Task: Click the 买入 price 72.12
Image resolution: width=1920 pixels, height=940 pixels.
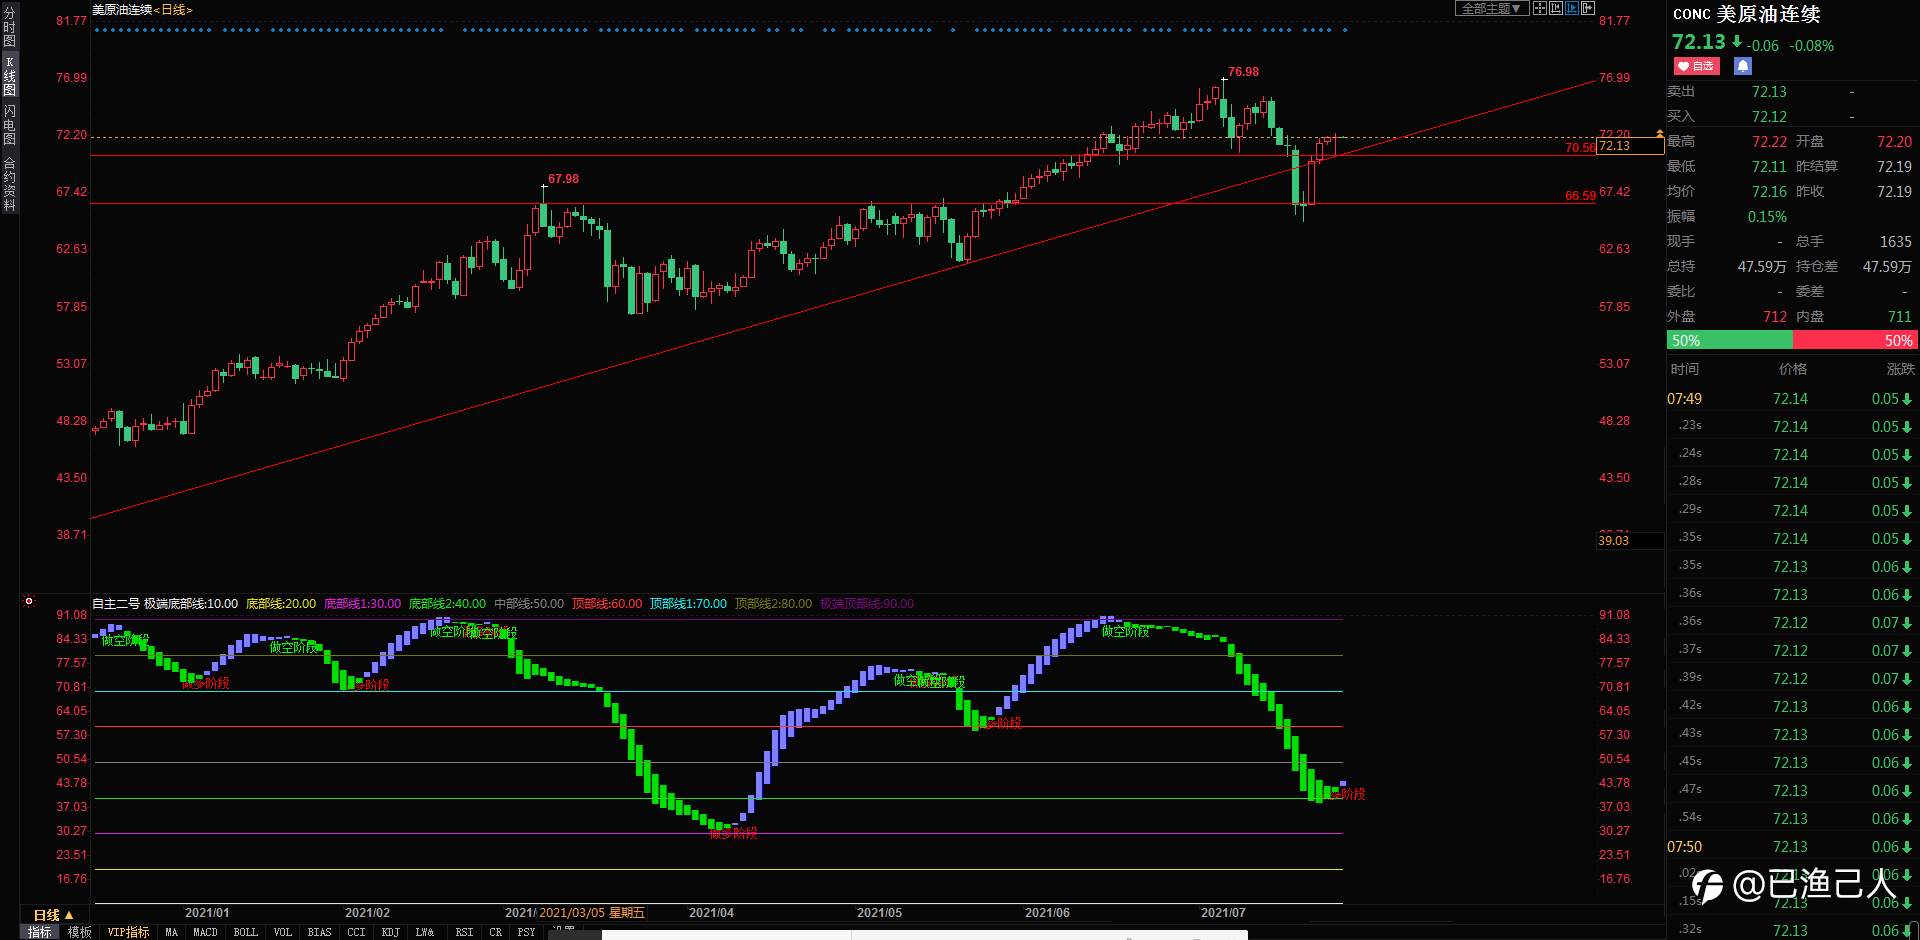Action: 1769,117
